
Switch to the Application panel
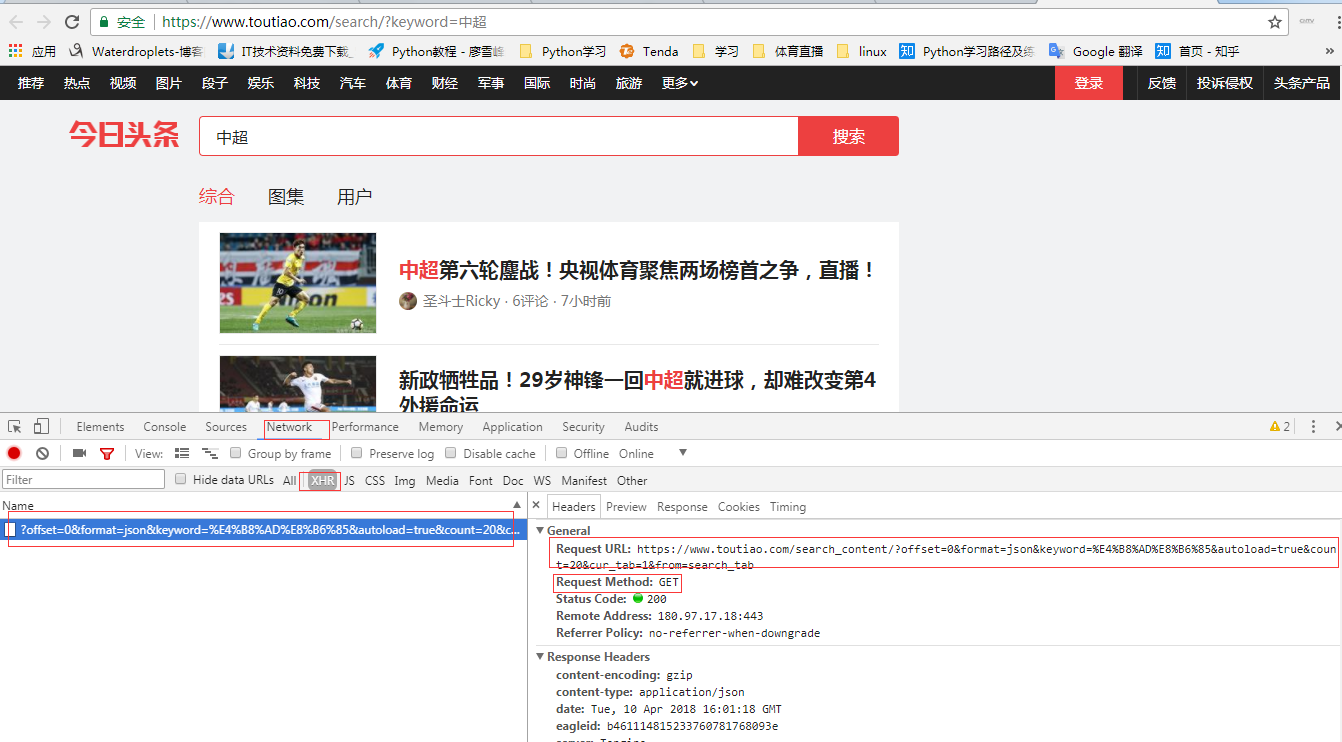(512, 427)
